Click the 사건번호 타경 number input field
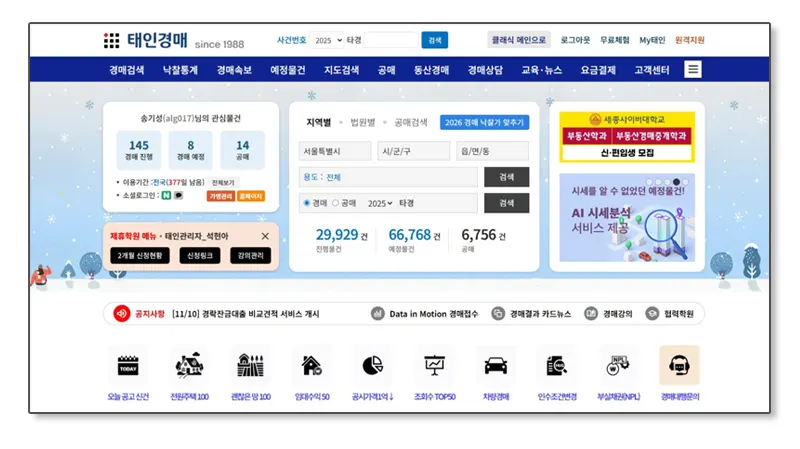 (x=391, y=40)
